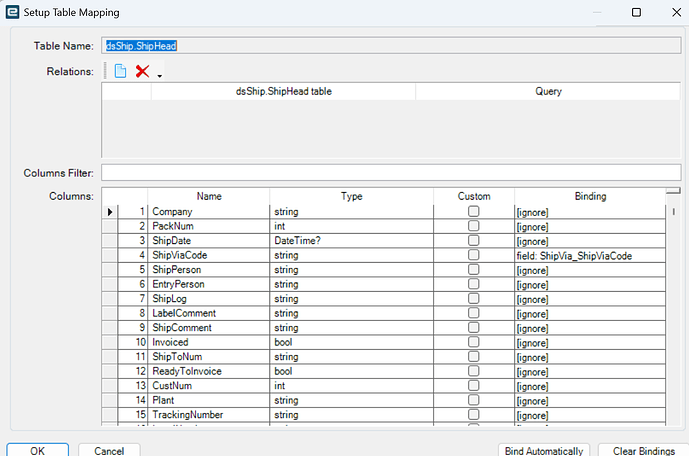Click Bind Automatically button

(x=544, y=450)
